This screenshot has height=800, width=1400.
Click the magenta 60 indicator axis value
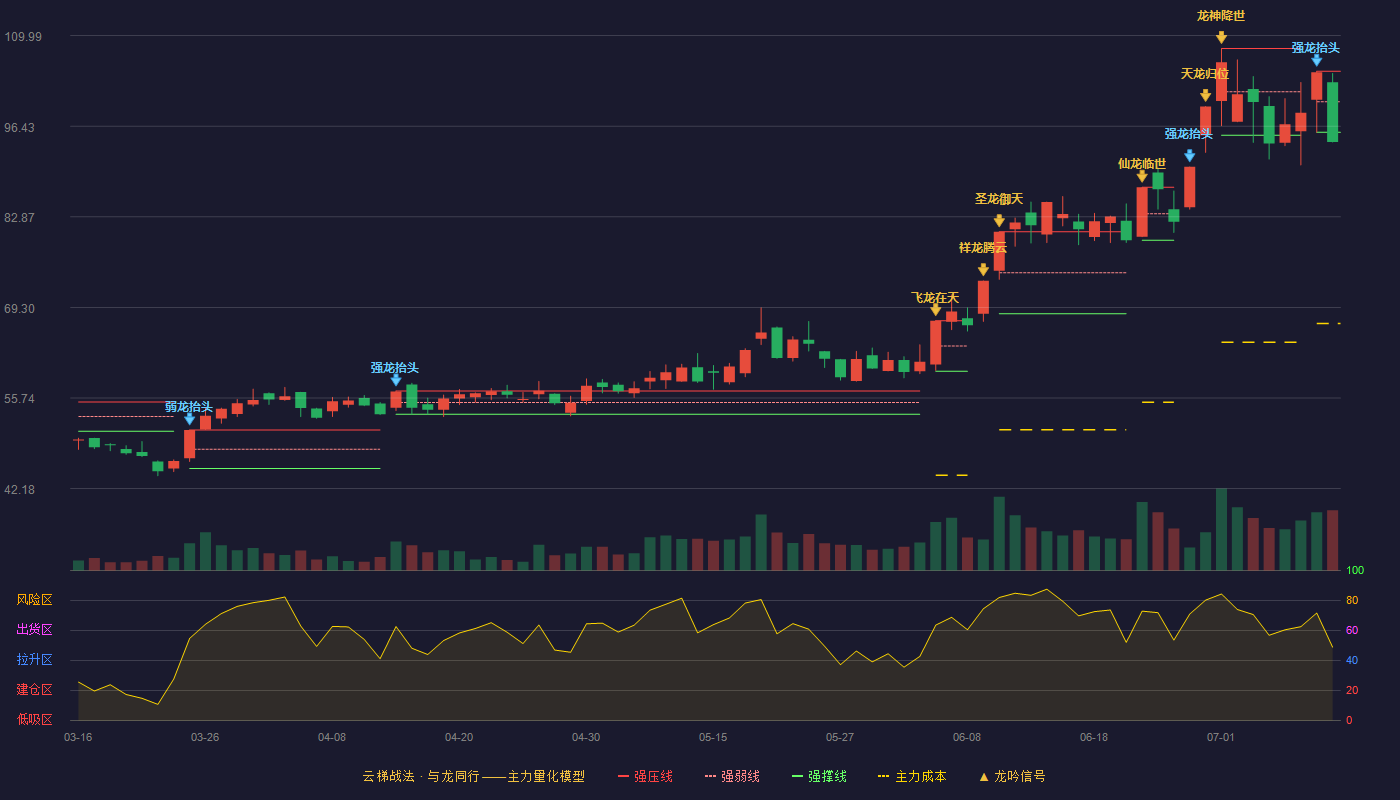(x=1352, y=631)
